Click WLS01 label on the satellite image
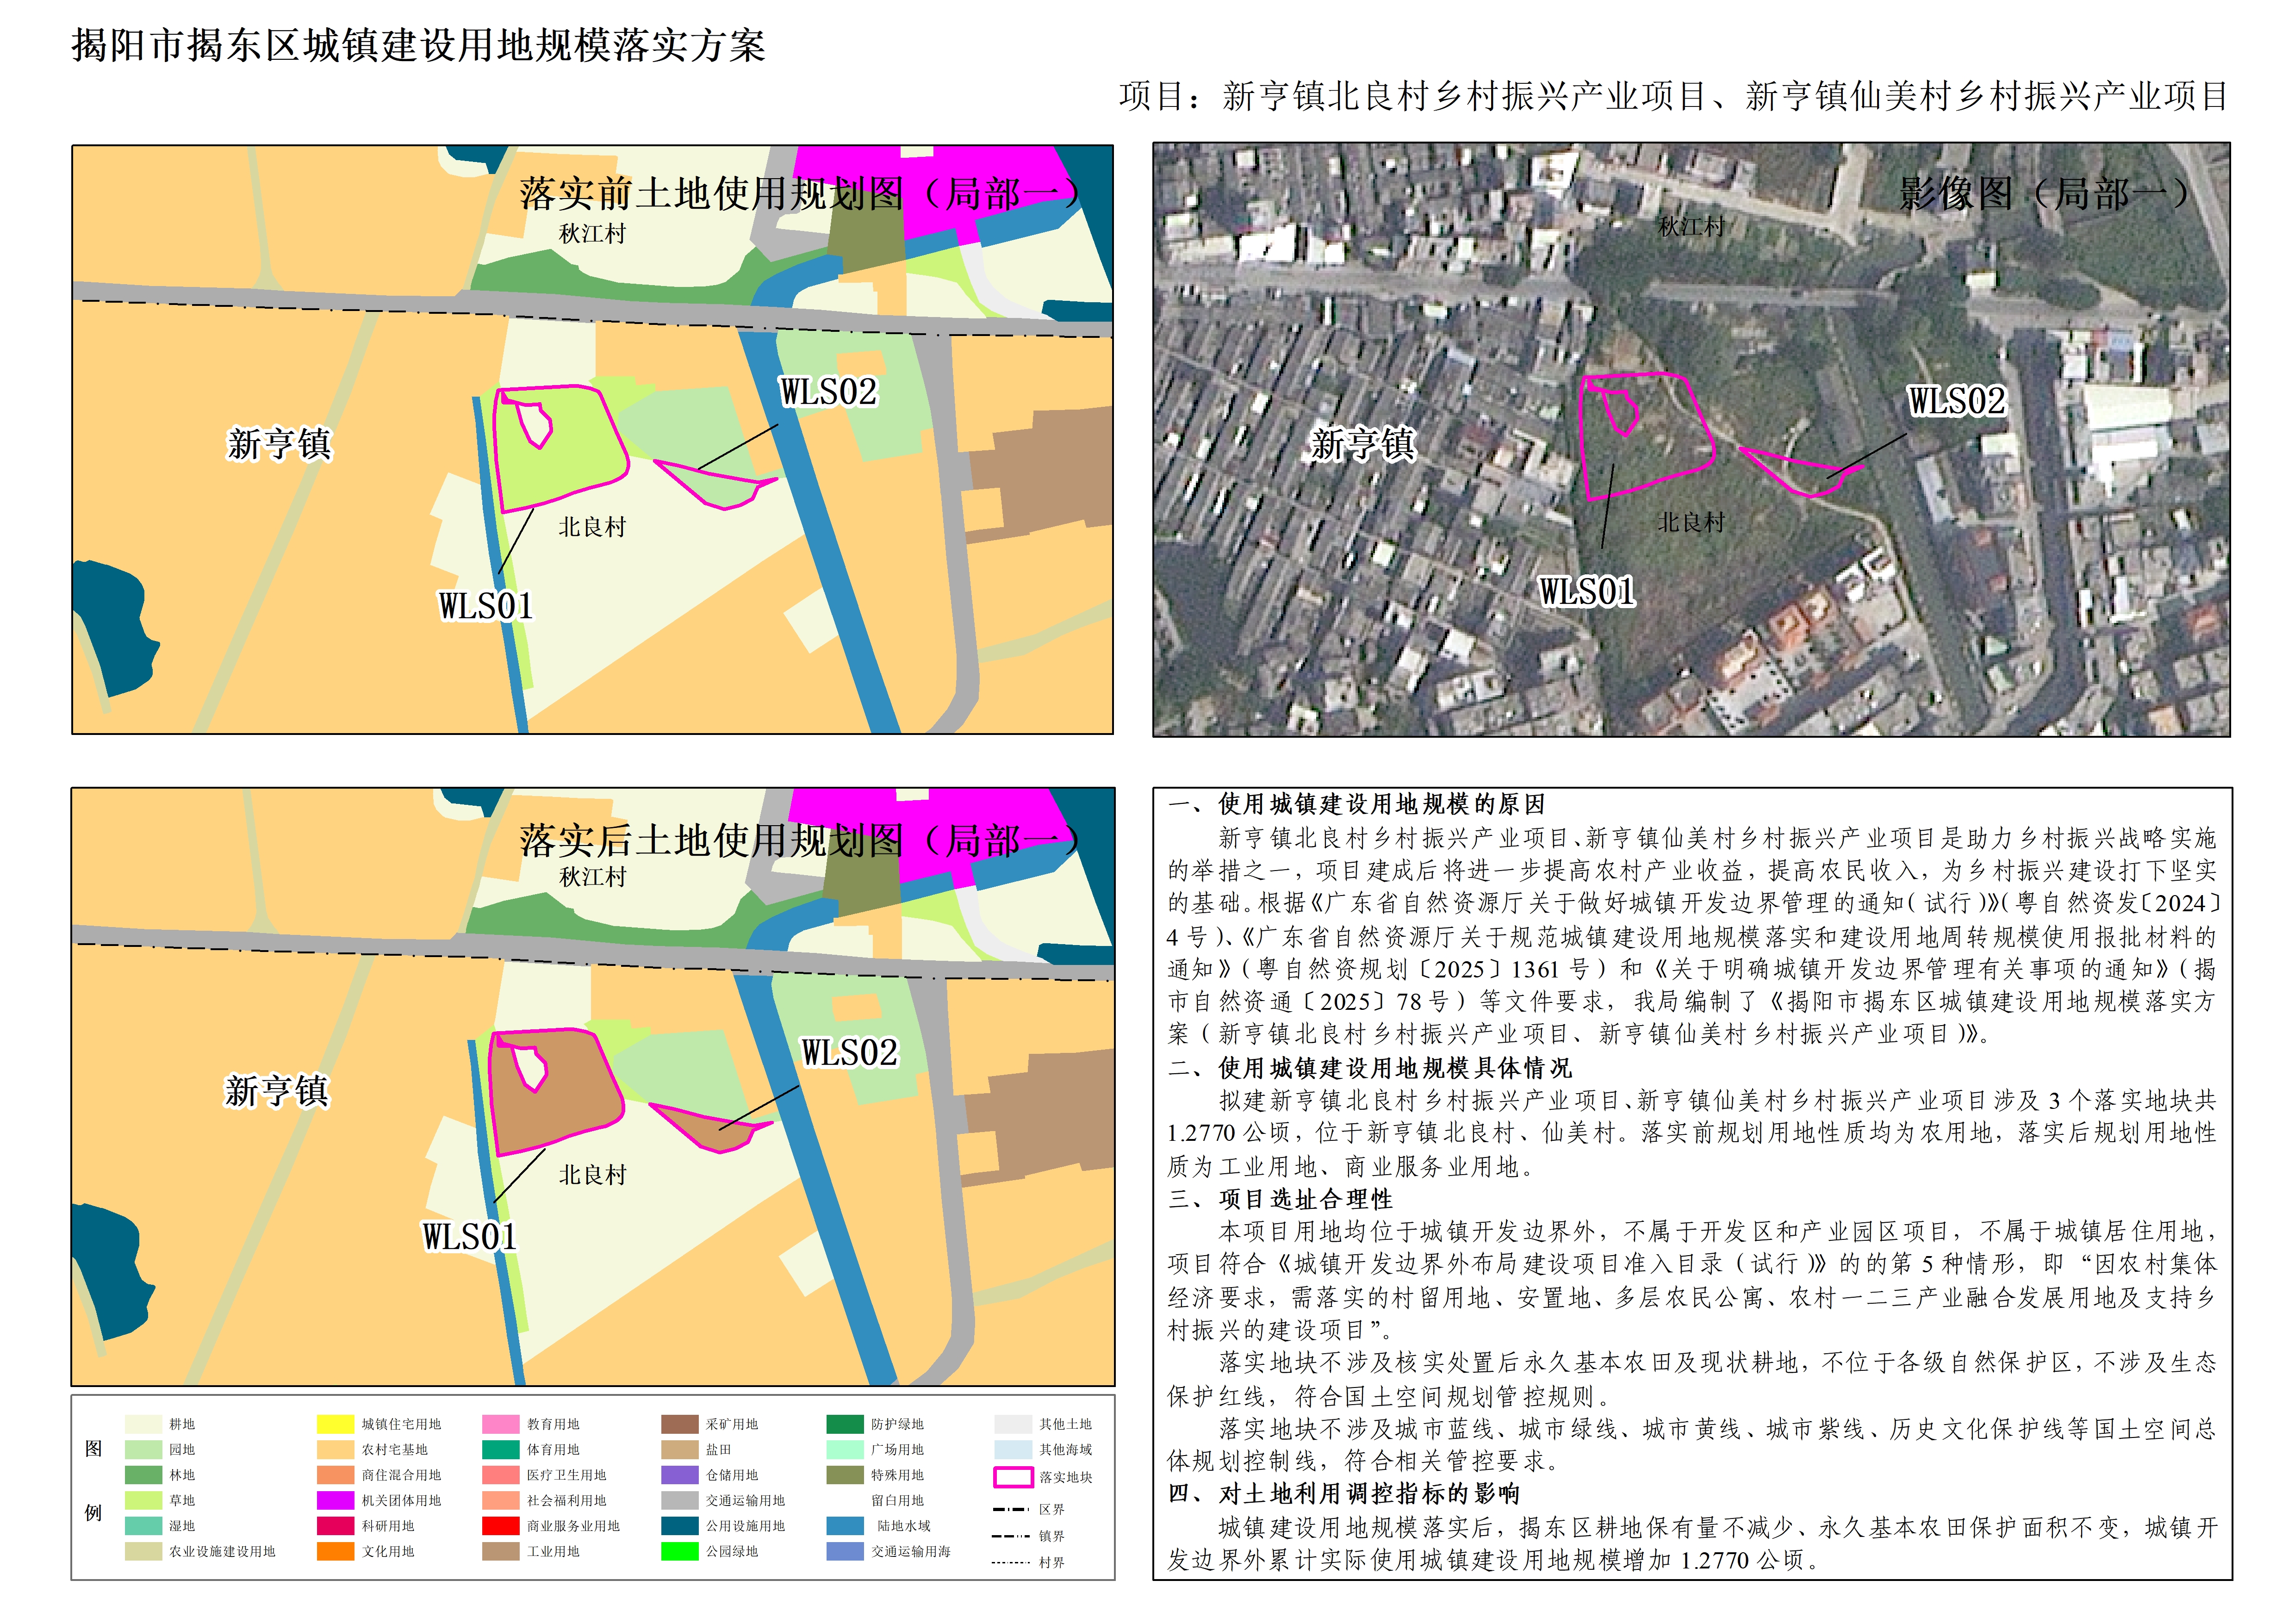The width and height of the screenshot is (2295, 1624). (x=1587, y=592)
